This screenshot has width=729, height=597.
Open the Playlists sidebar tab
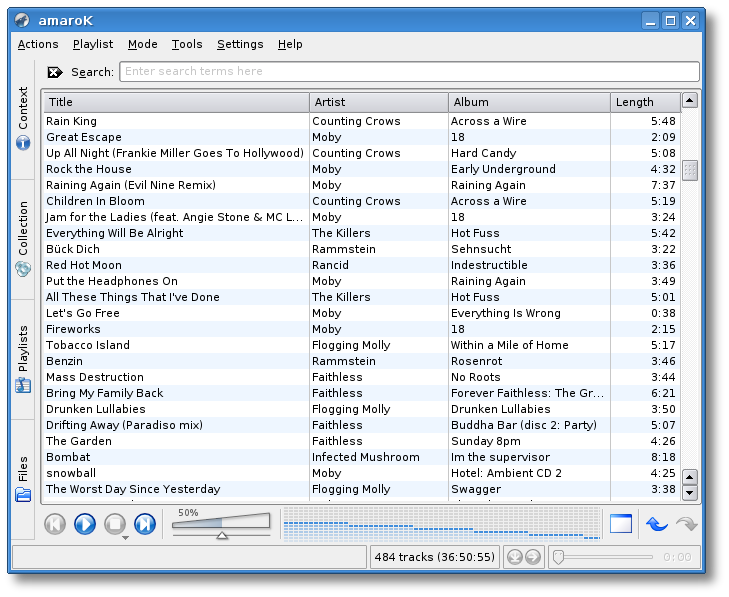(x=23, y=359)
